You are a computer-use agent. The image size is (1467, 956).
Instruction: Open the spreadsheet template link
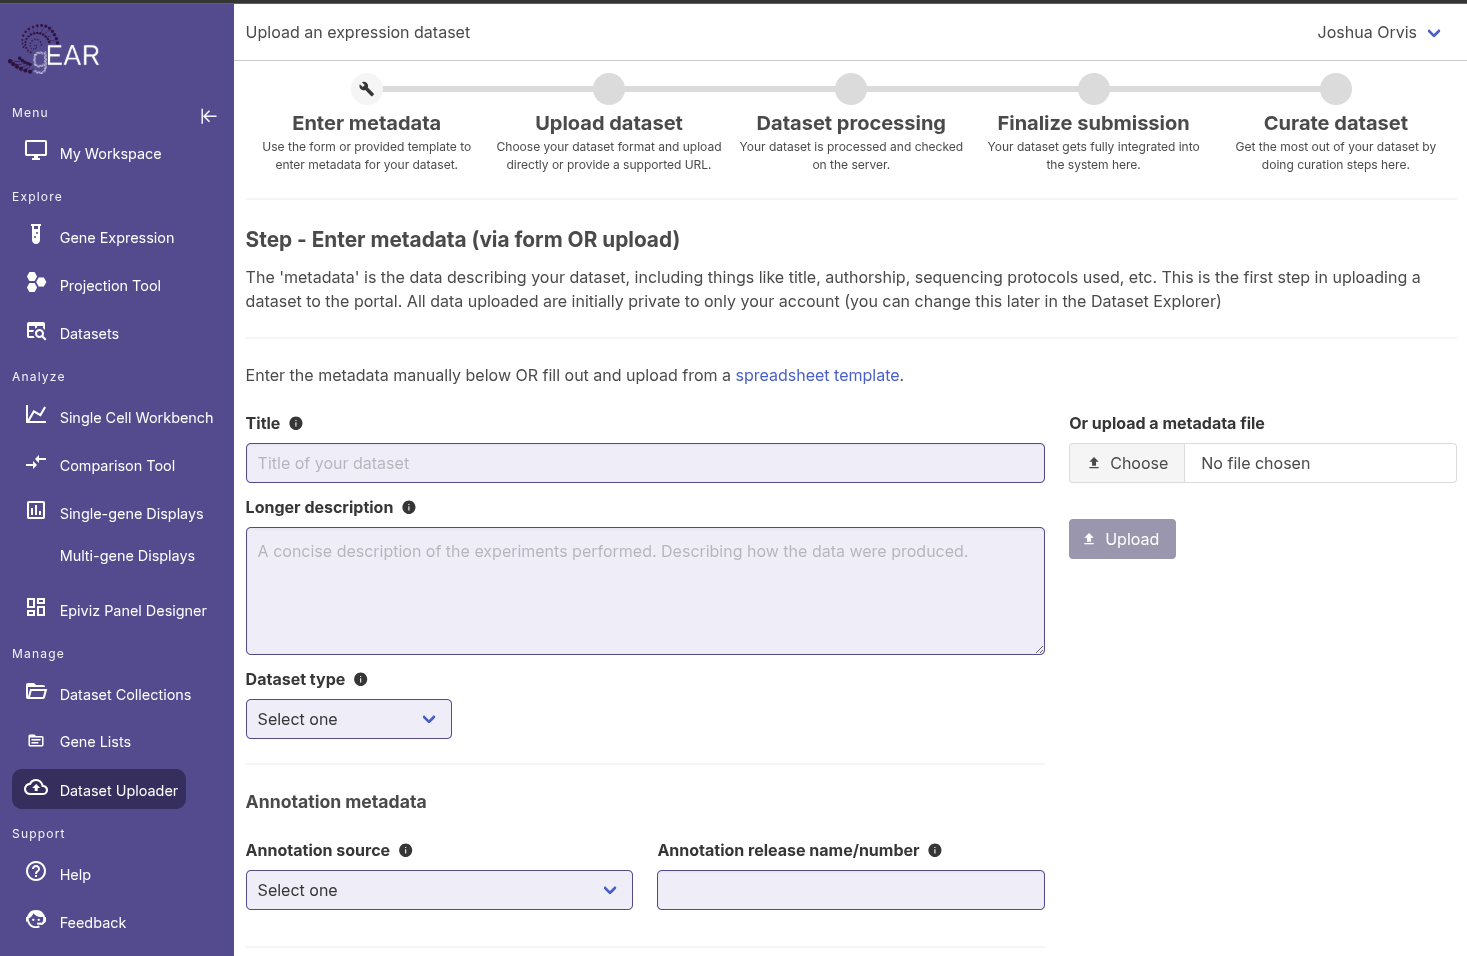pos(817,375)
